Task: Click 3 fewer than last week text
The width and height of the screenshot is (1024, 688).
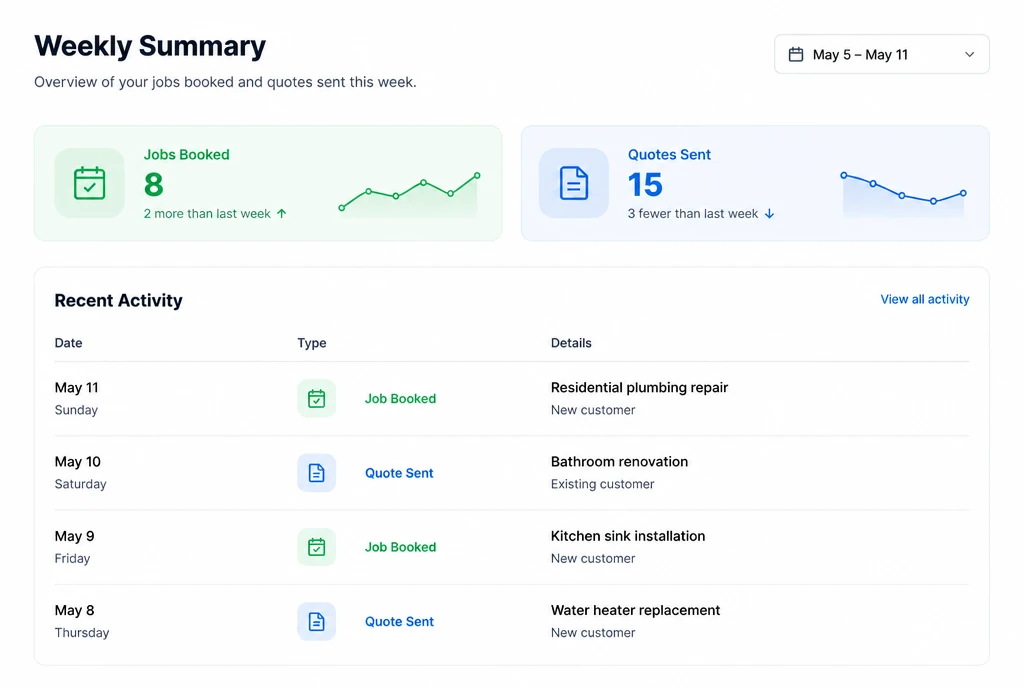Action: pyautogui.click(x=693, y=213)
